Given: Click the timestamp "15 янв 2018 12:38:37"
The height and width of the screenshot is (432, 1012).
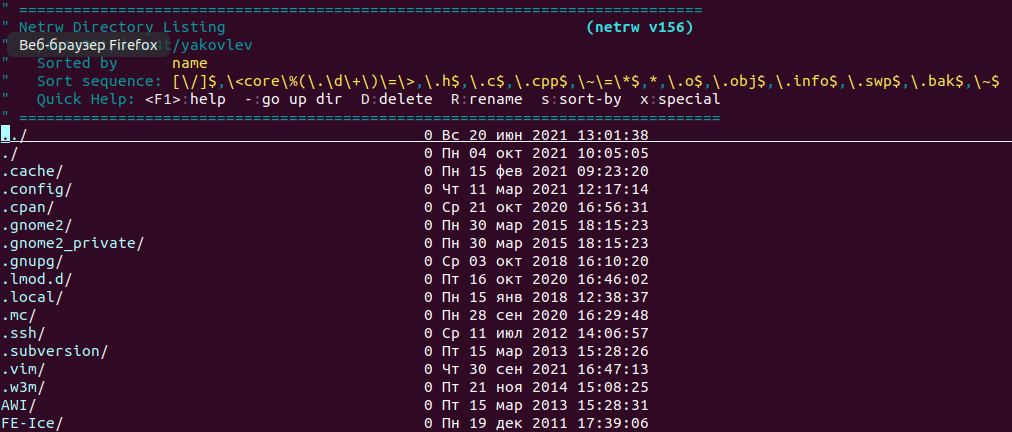Looking at the screenshot, I should tap(558, 298).
